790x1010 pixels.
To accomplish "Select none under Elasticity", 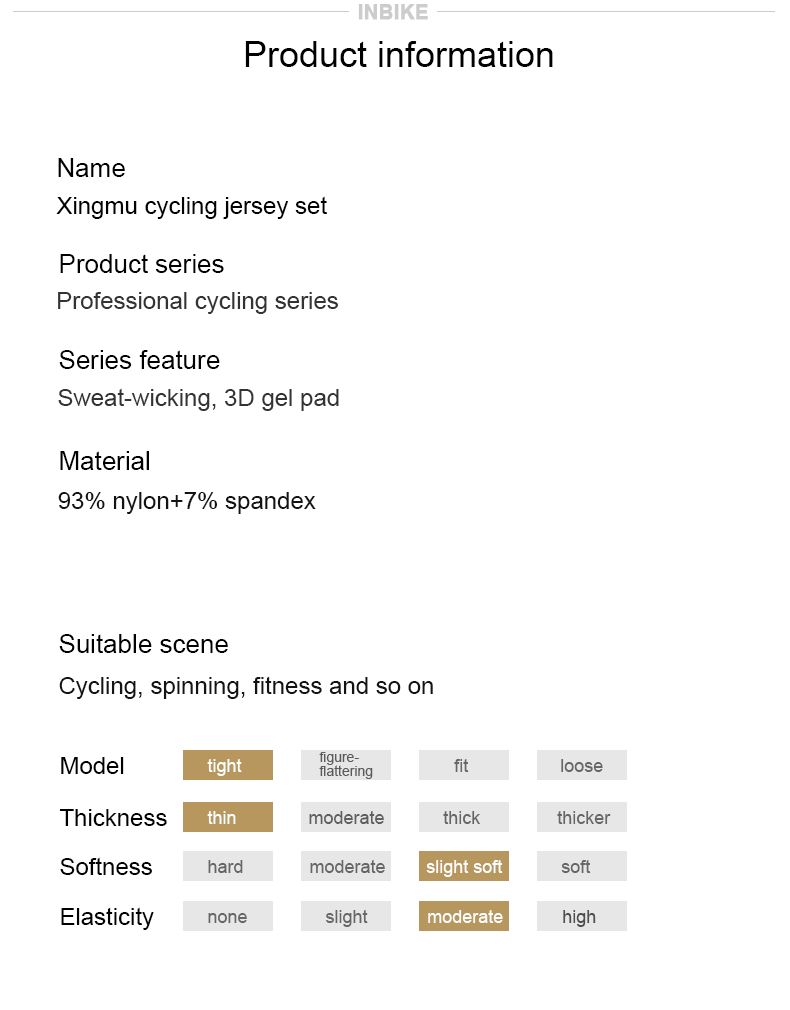I will click(x=227, y=916).
